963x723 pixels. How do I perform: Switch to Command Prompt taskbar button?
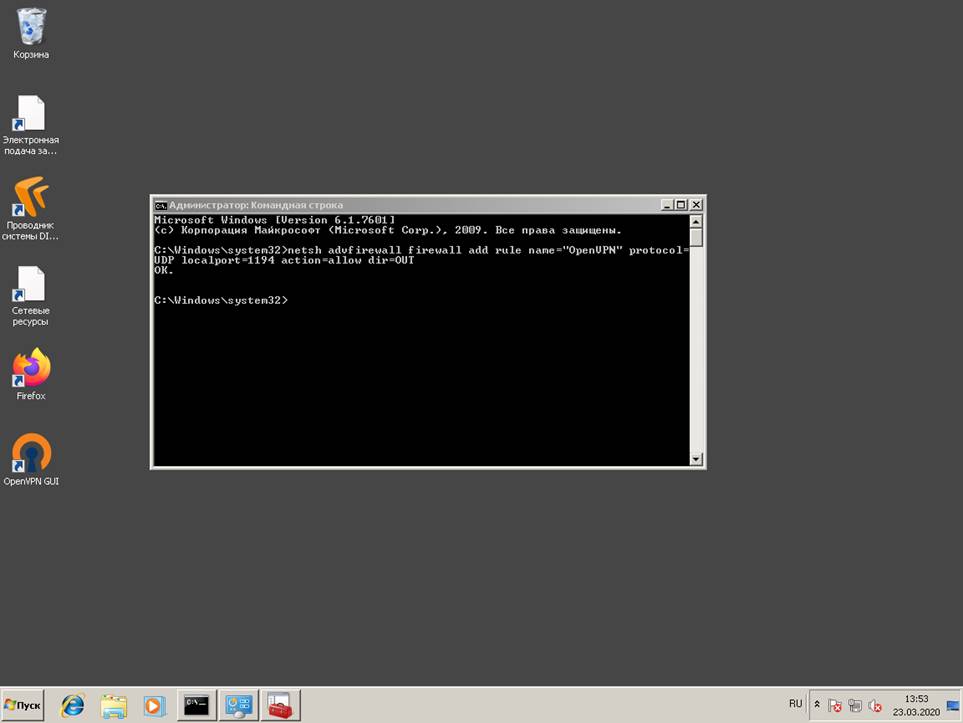pyautogui.click(x=197, y=705)
